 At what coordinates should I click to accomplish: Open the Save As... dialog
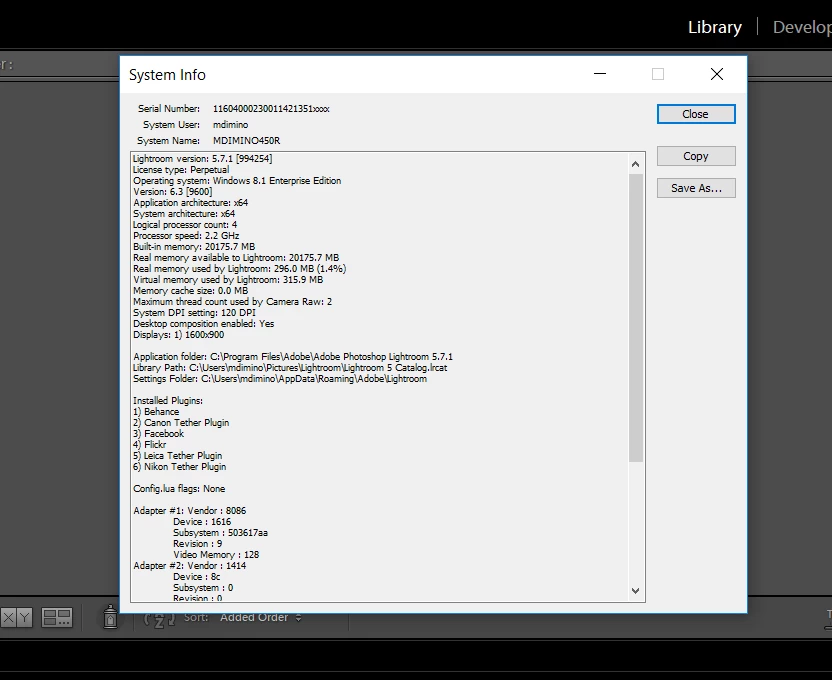point(696,188)
